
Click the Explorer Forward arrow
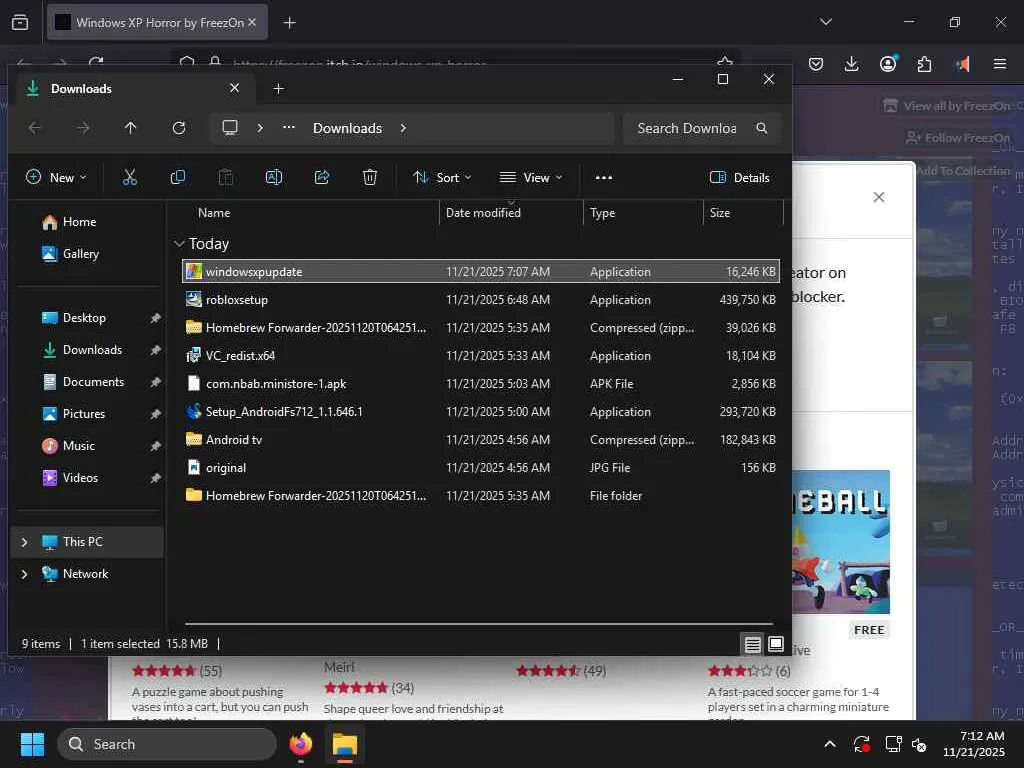[83, 128]
